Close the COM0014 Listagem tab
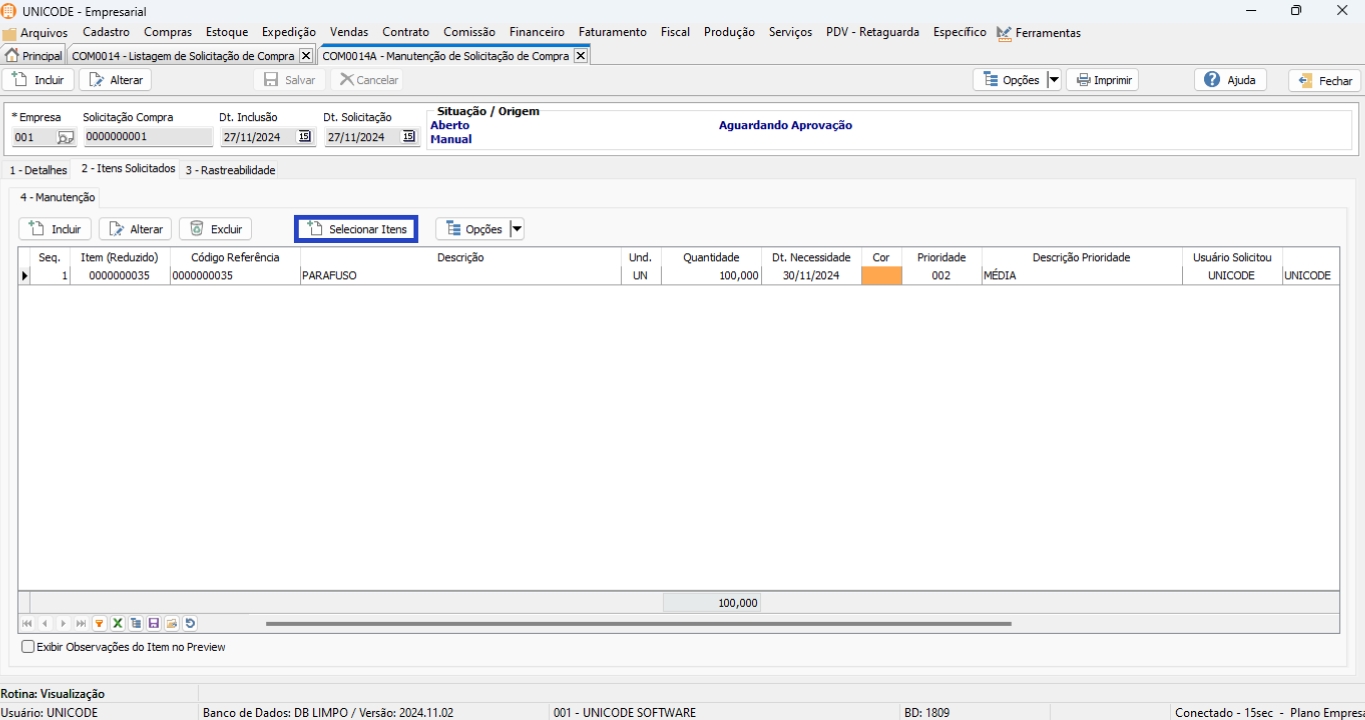Viewport: 1365px width, 720px height. point(306,56)
